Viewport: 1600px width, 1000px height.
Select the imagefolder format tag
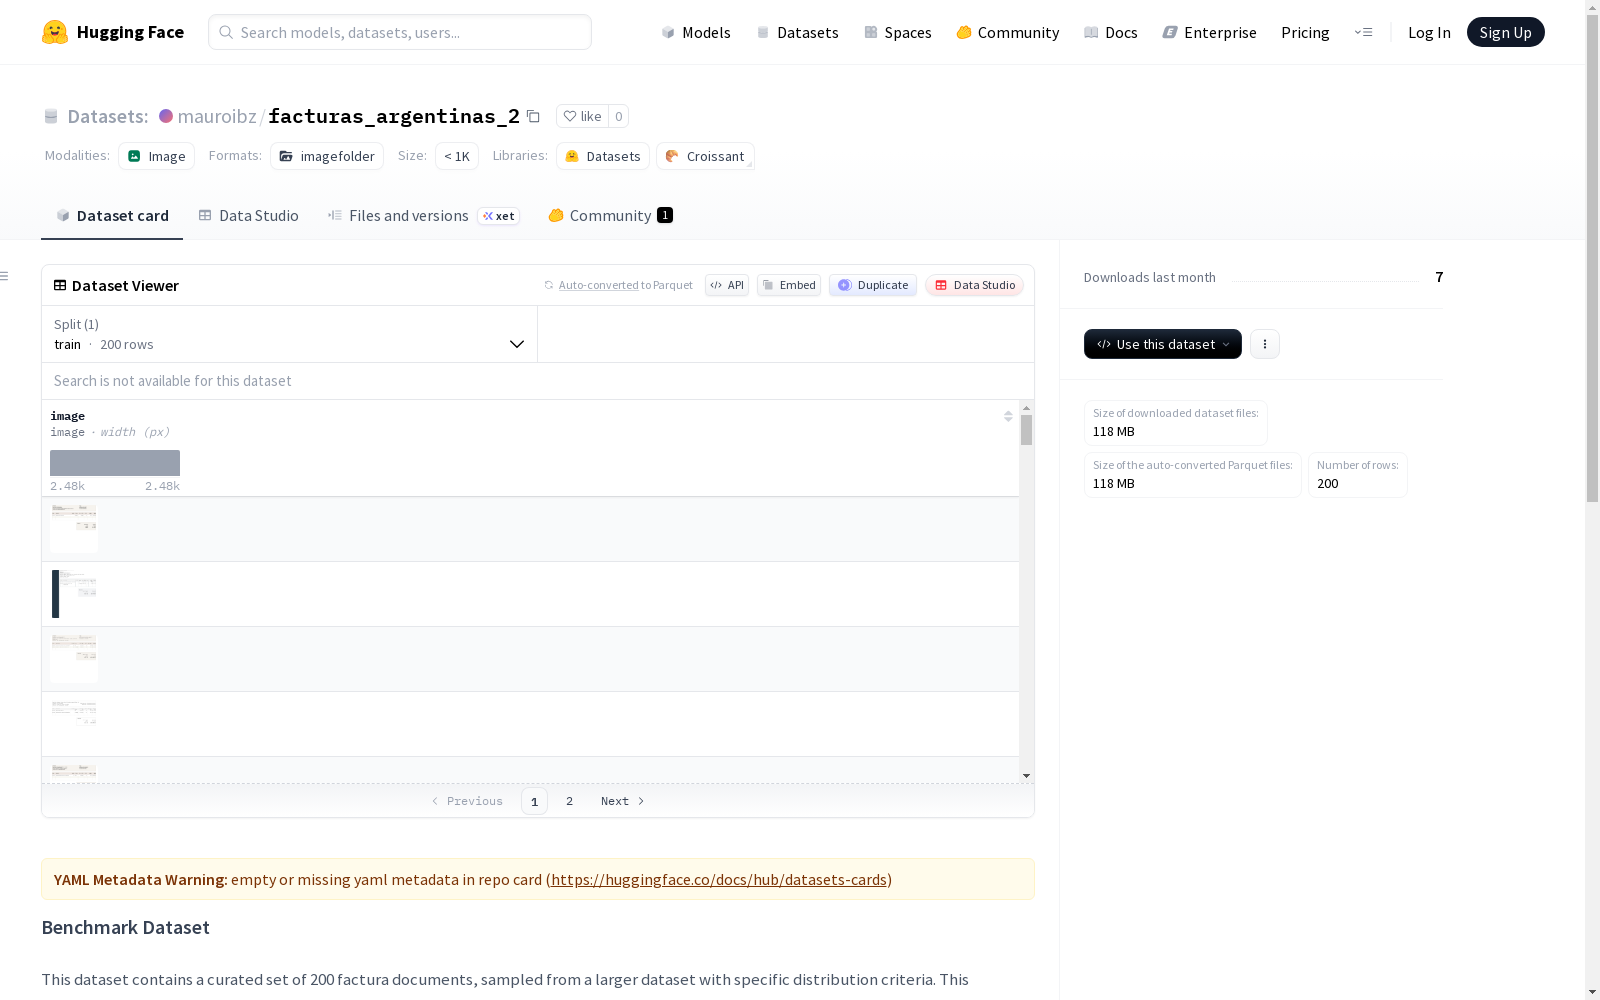pyautogui.click(x=327, y=156)
